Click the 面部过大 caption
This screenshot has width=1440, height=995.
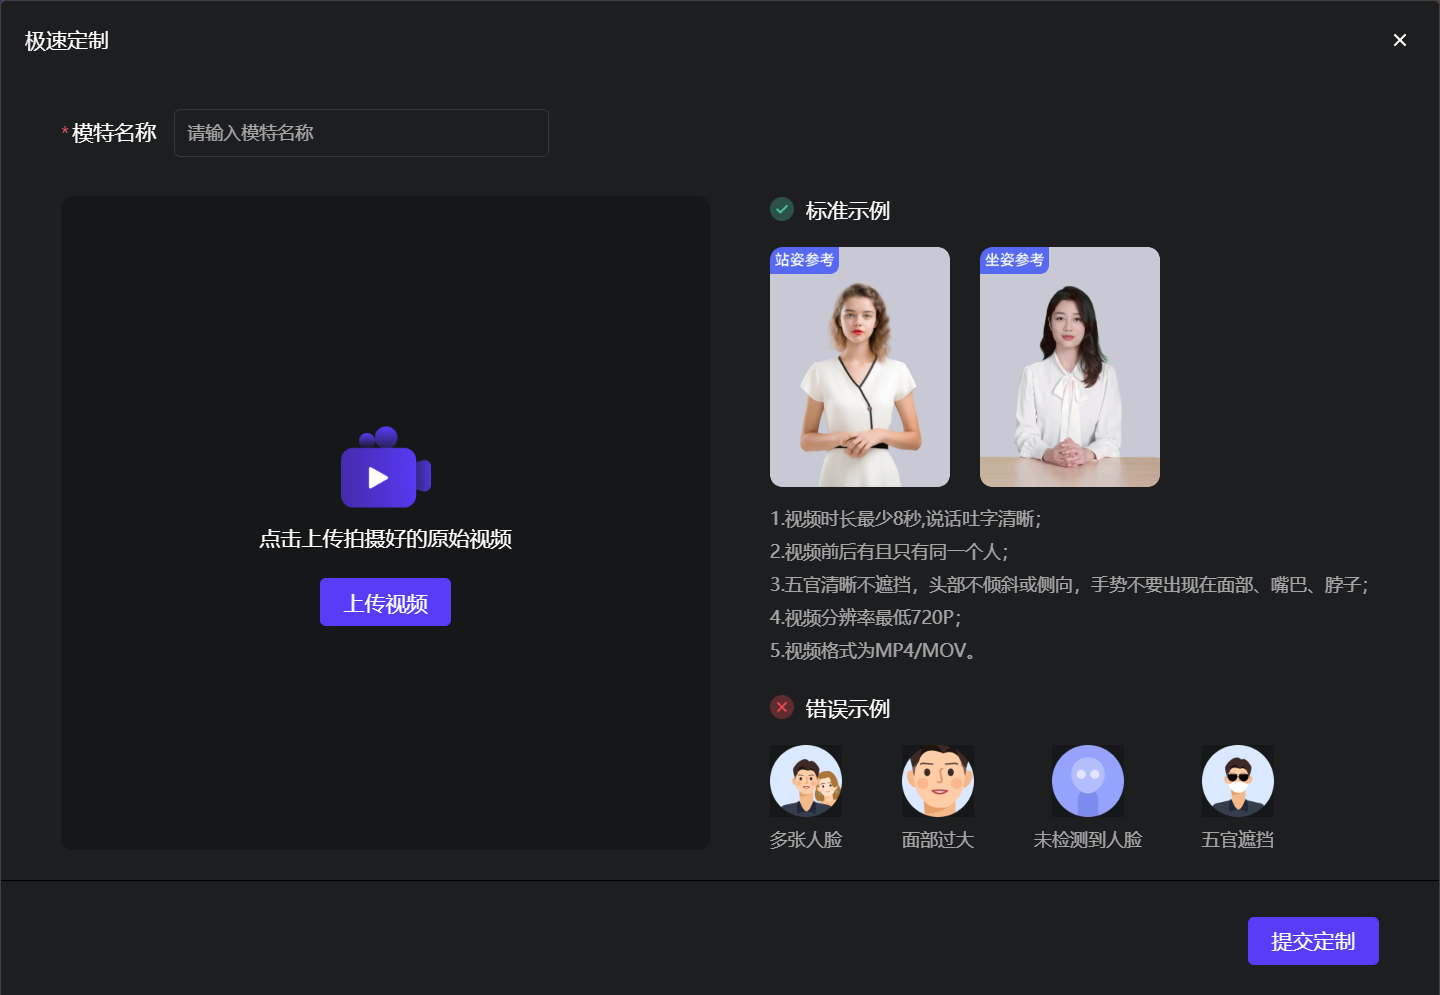click(x=938, y=840)
